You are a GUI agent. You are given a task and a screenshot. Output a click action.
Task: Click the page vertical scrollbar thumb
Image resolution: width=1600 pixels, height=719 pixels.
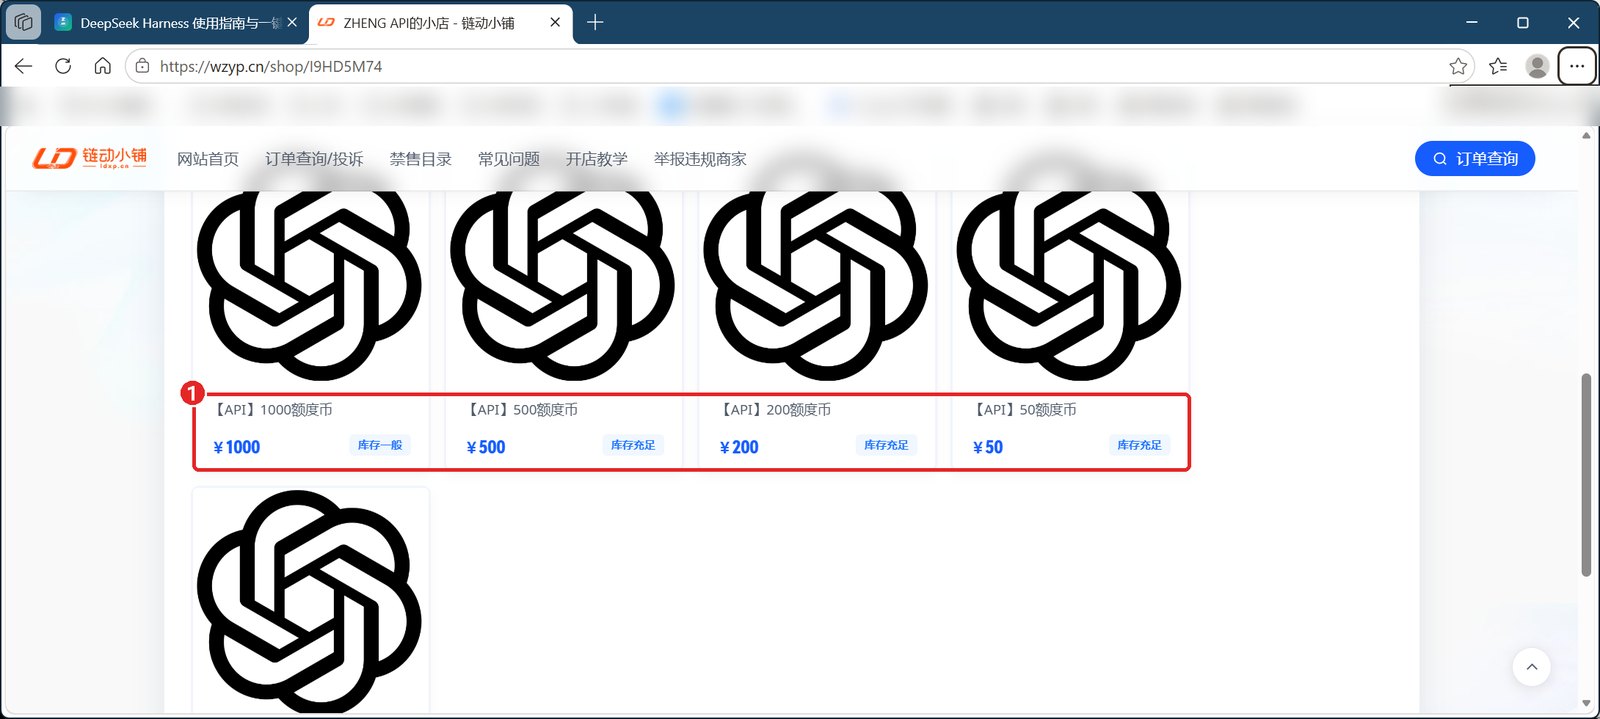tap(1586, 475)
